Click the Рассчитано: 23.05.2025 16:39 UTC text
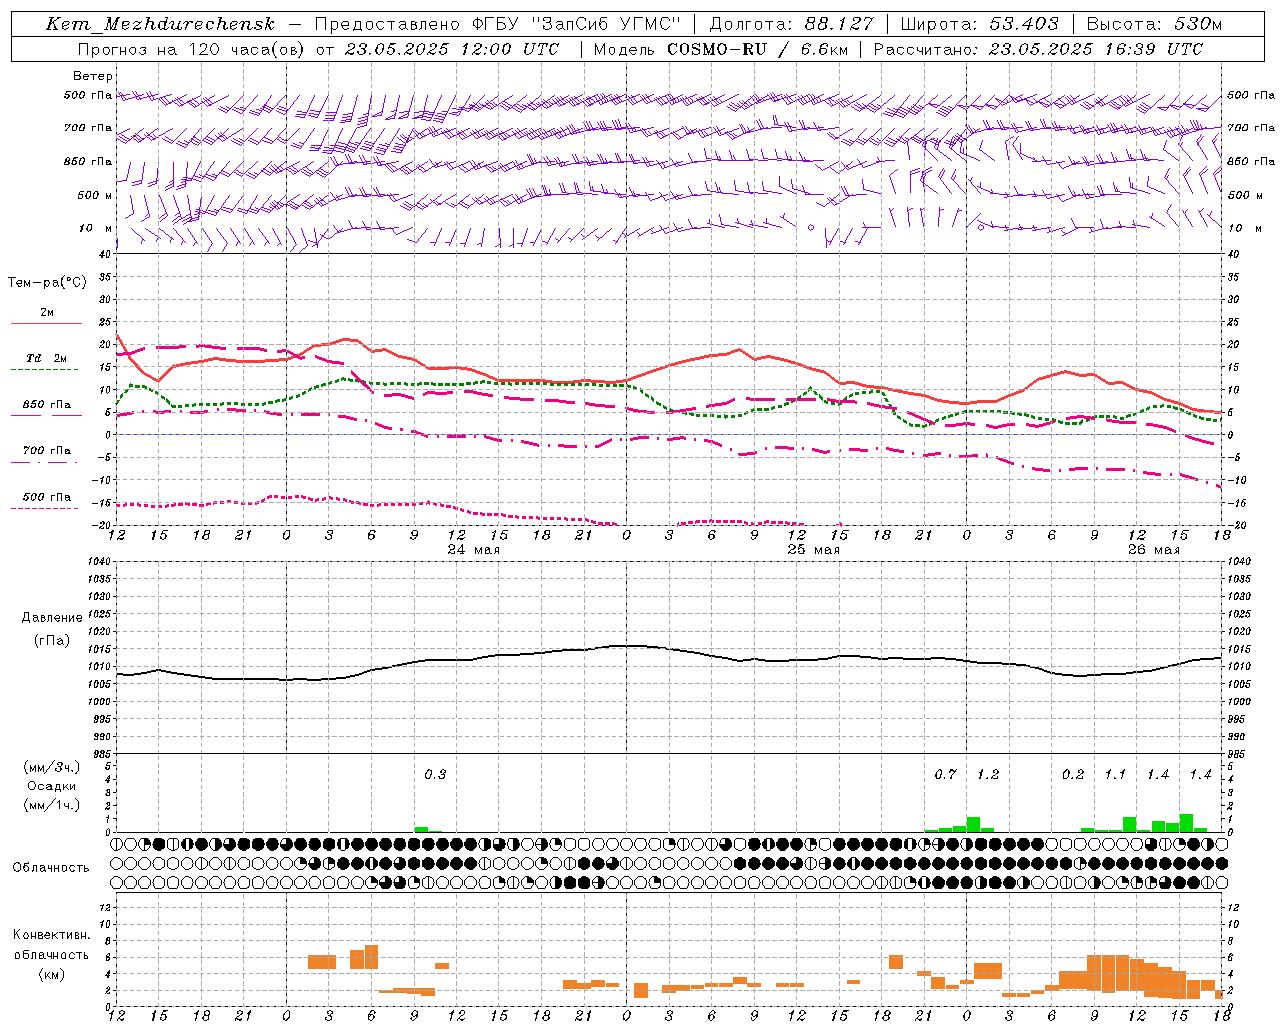Image resolution: width=1280 pixels, height=1024 pixels. (x=1038, y=49)
